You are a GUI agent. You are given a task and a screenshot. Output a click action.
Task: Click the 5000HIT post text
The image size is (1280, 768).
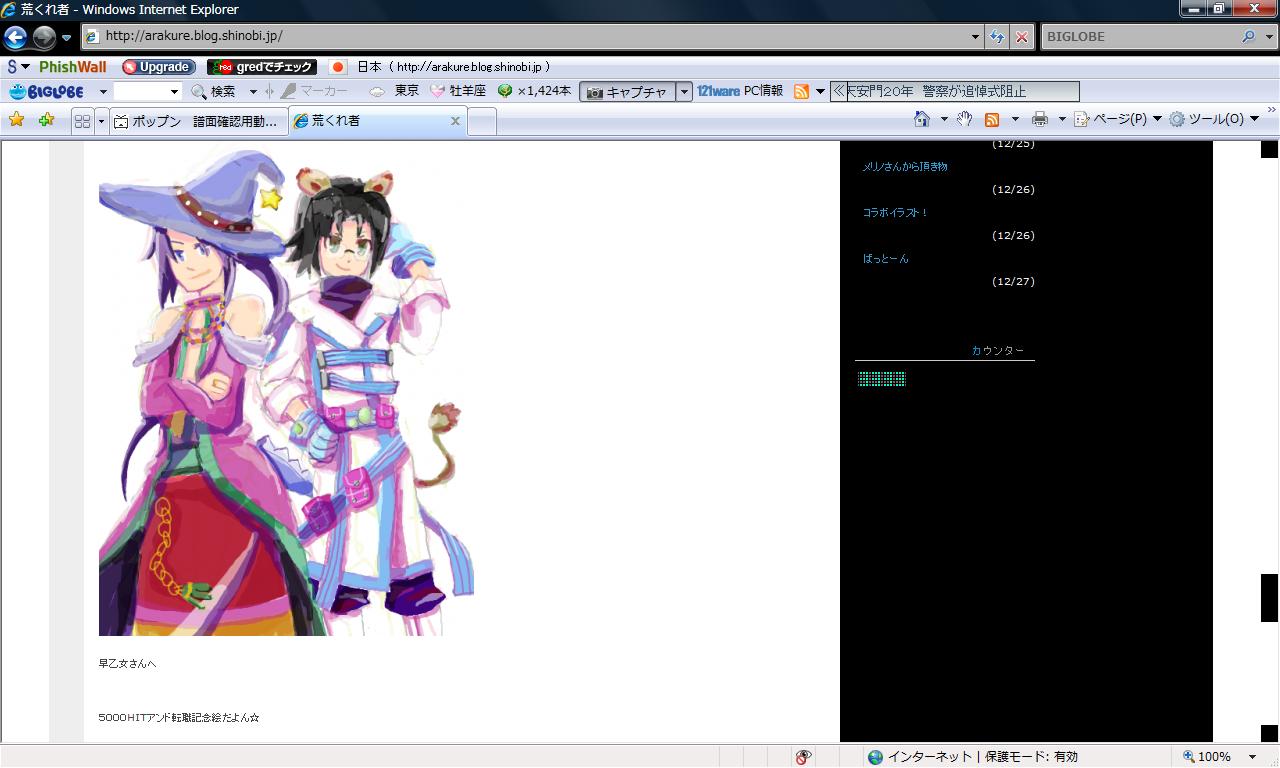pos(179,718)
